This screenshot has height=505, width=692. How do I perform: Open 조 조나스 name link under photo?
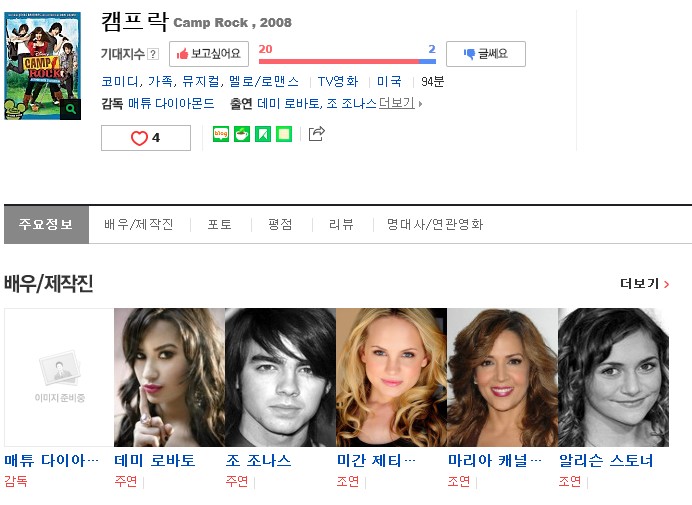point(259,460)
